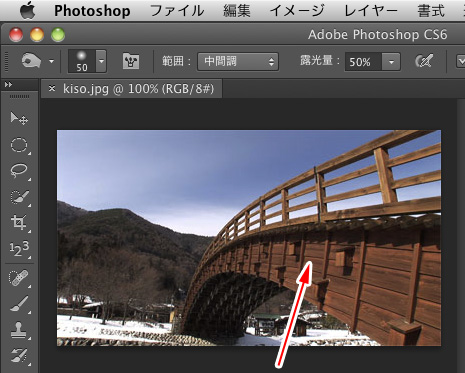Click the bridge photo on the canvas
The image size is (465, 373).
point(249,238)
